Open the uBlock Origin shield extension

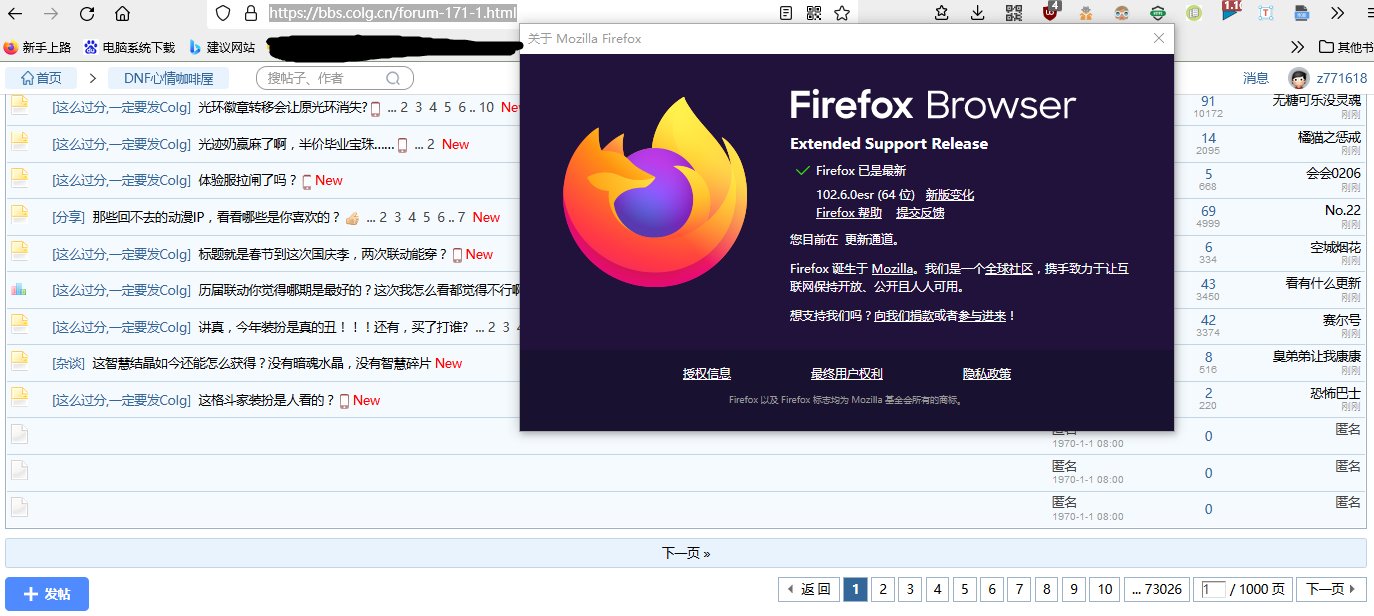[x=1051, y=12]
